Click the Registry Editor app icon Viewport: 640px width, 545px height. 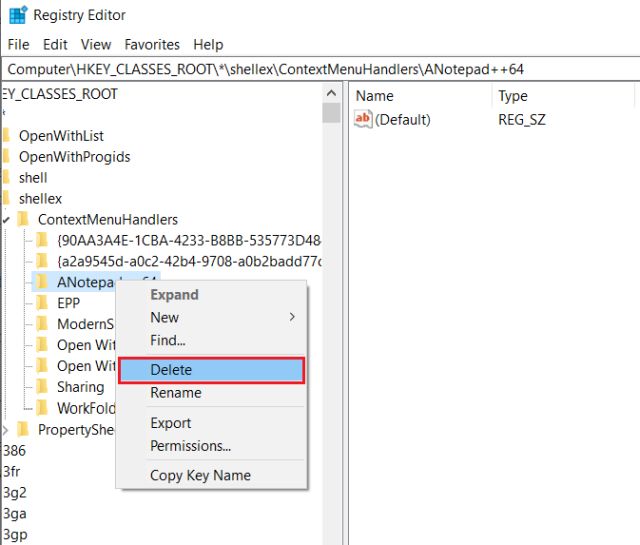coord(18,15)
